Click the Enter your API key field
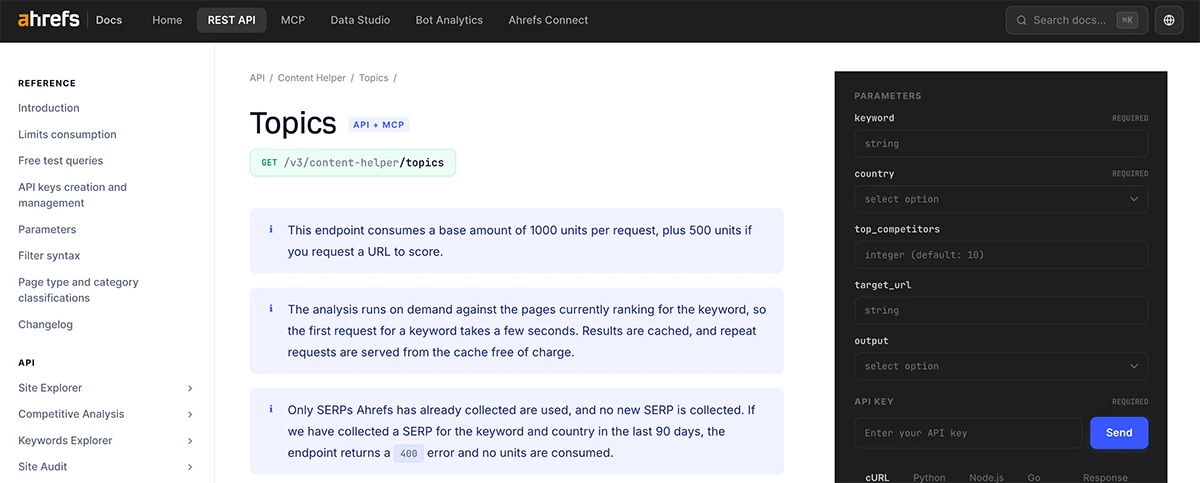The image size is (1200, 483). pyautogui.click(x=968, y=433)
